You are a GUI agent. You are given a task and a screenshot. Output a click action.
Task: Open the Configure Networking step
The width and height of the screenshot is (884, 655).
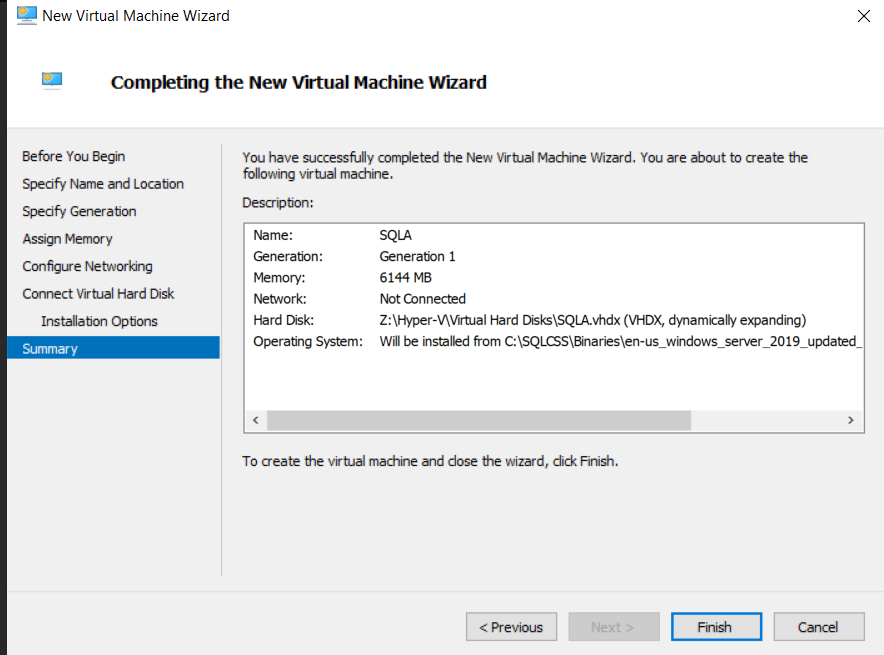(x=87, y=266)
